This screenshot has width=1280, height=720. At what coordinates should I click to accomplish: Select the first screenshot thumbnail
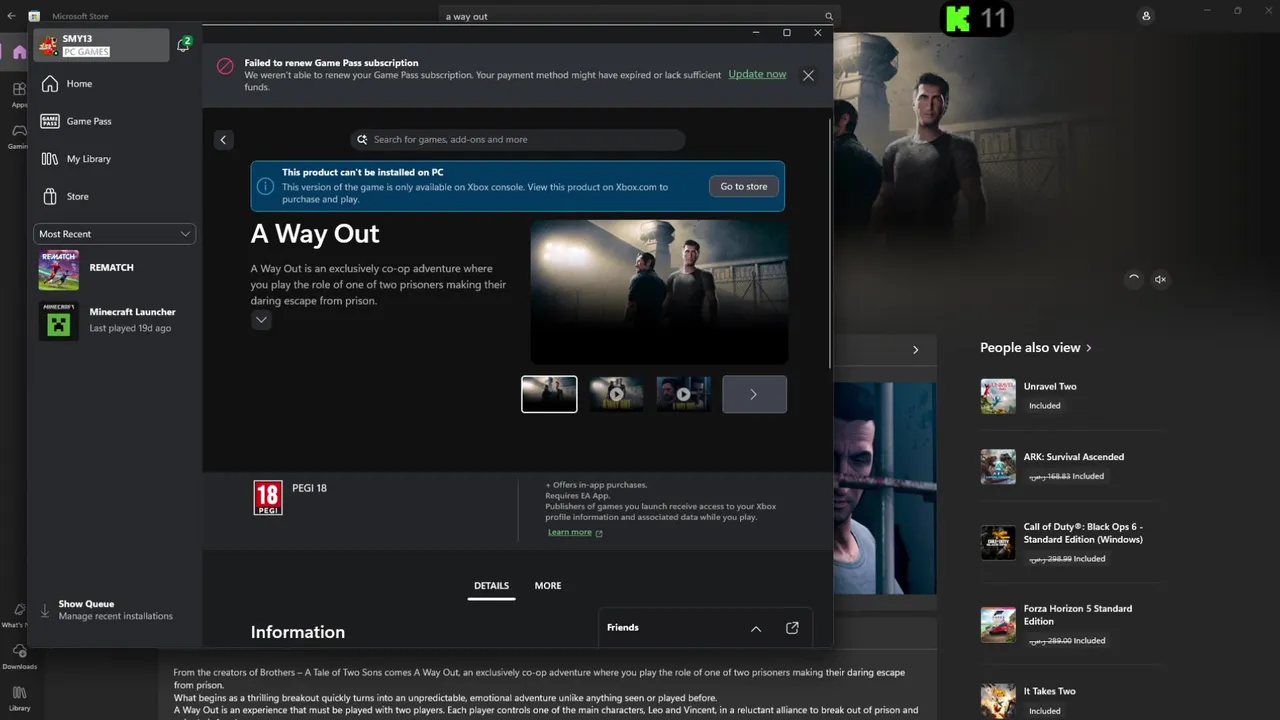click(x=549, y=394)
